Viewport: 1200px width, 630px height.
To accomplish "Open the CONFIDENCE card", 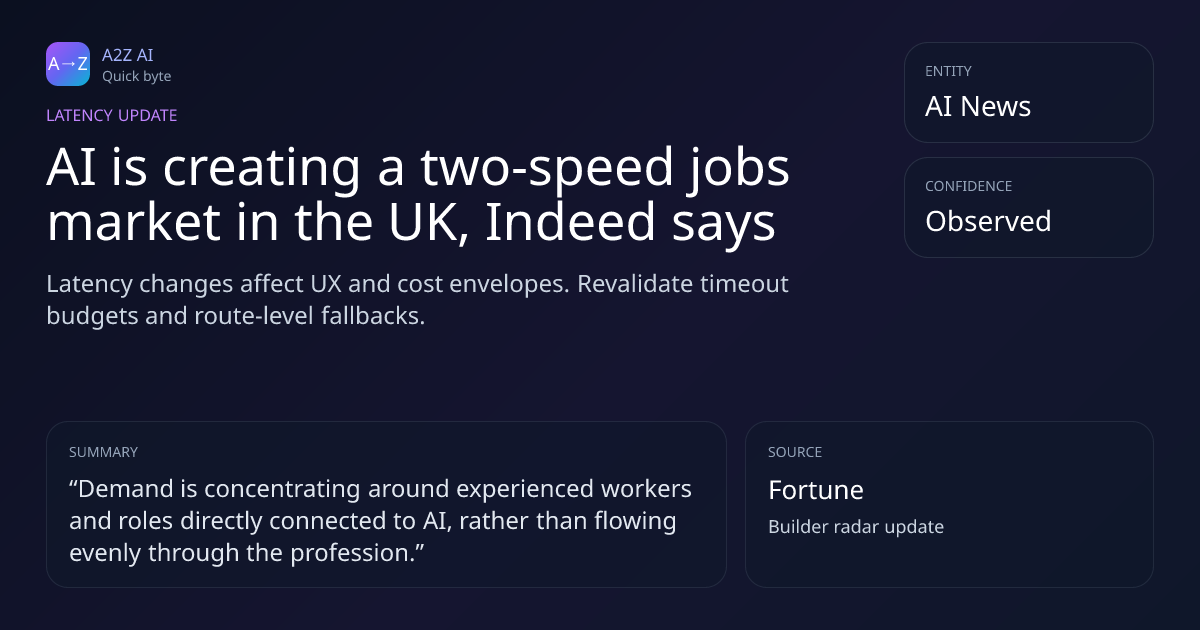I will [1029, 207].
